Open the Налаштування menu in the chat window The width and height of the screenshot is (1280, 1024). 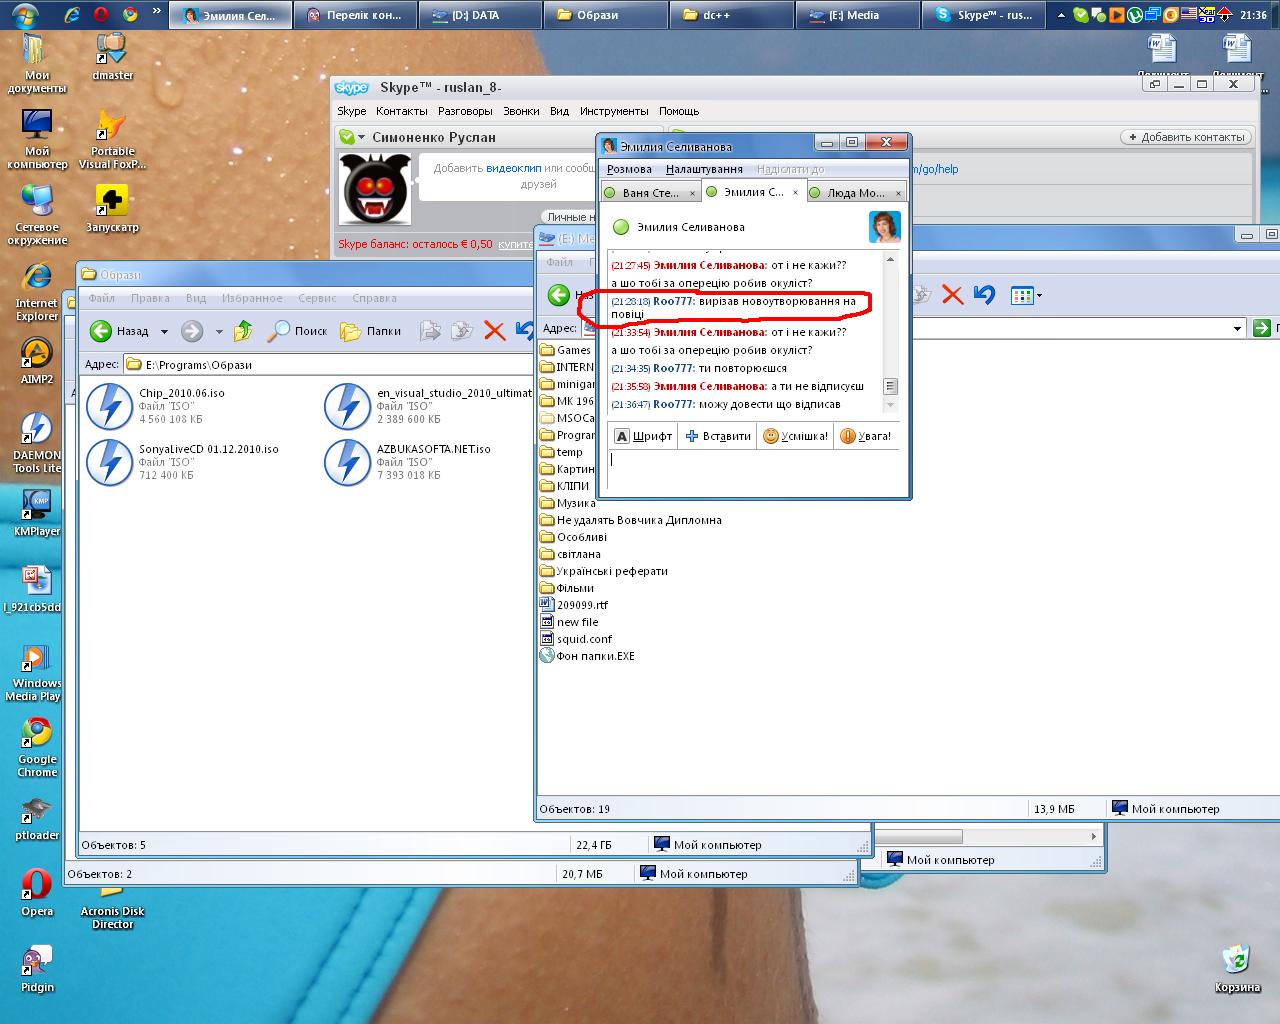[x=704, y=169]
